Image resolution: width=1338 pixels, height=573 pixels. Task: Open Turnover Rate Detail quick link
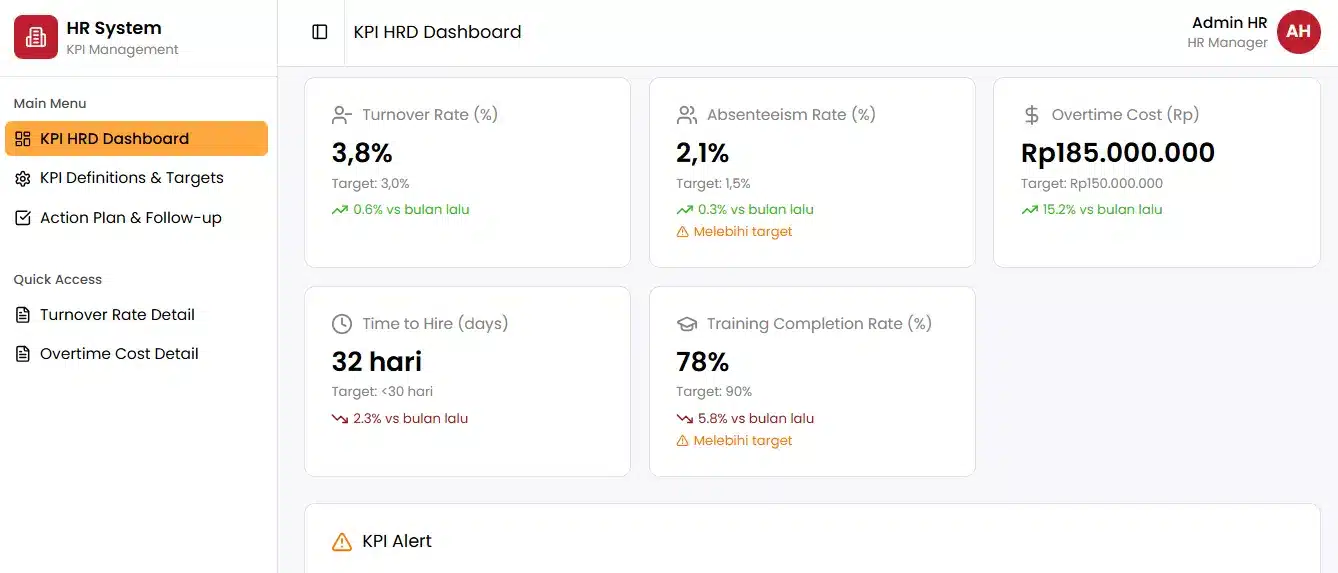click(x=117, y=315)
